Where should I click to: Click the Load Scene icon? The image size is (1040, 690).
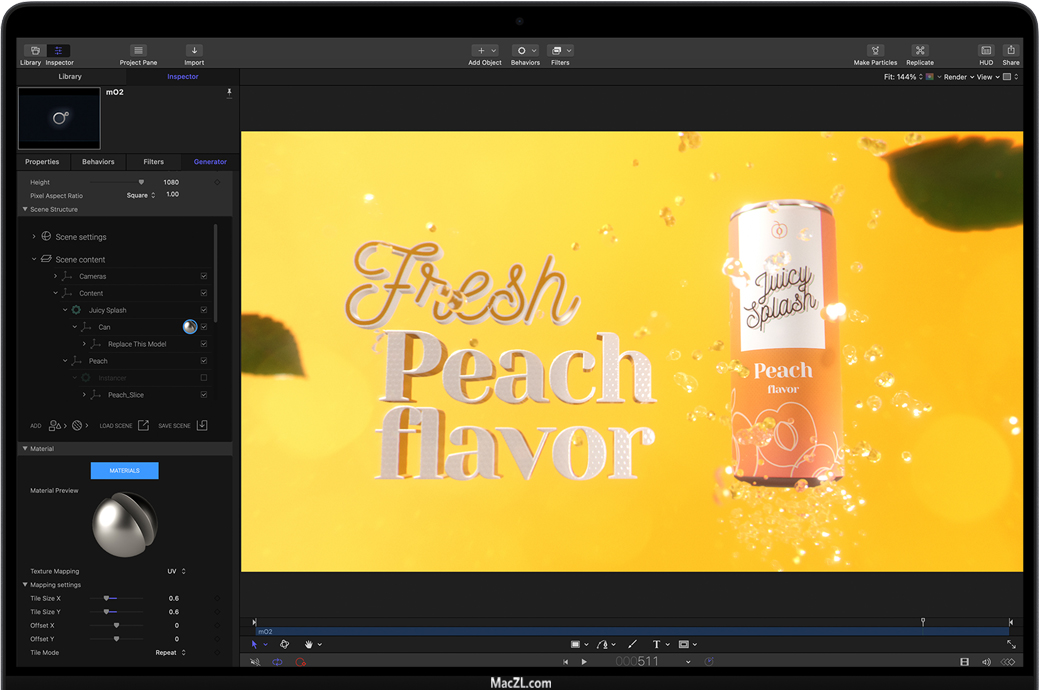(x=143, y=426)
